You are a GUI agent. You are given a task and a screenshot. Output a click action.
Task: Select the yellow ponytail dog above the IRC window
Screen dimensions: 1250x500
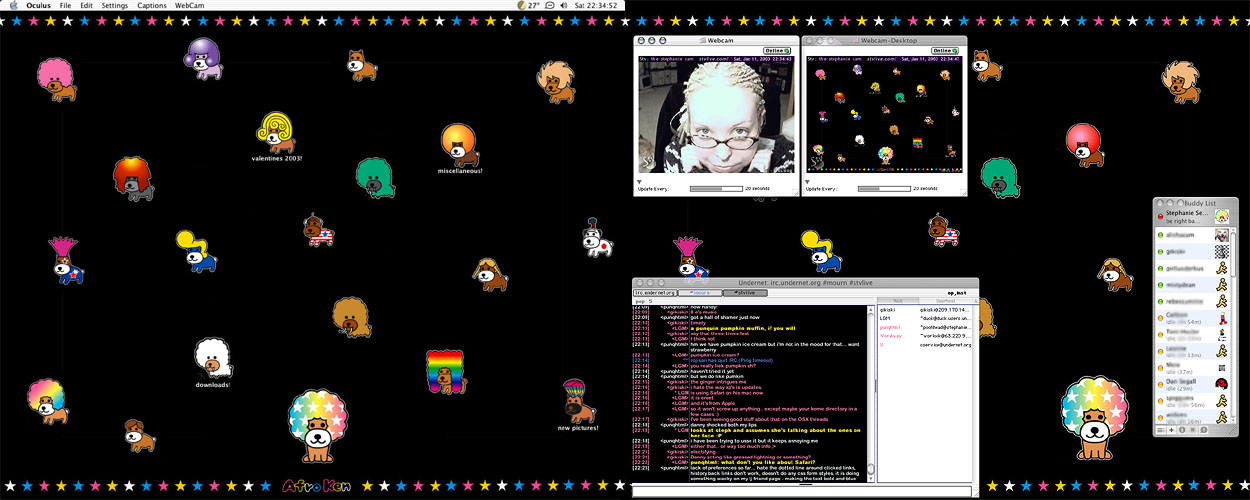823,250
